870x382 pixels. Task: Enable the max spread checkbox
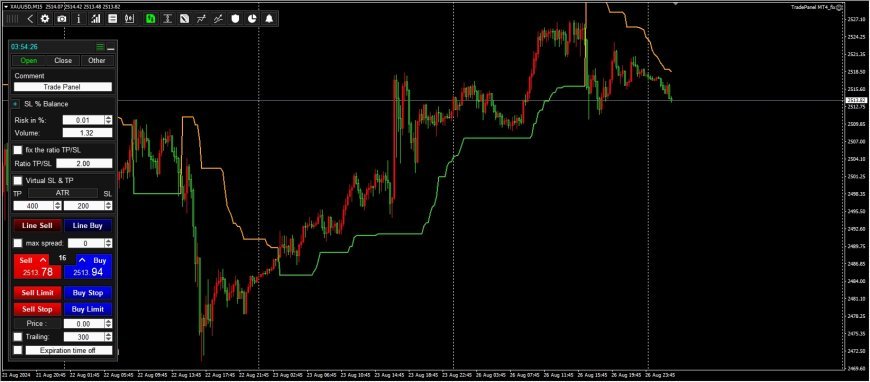click(18, 243)
